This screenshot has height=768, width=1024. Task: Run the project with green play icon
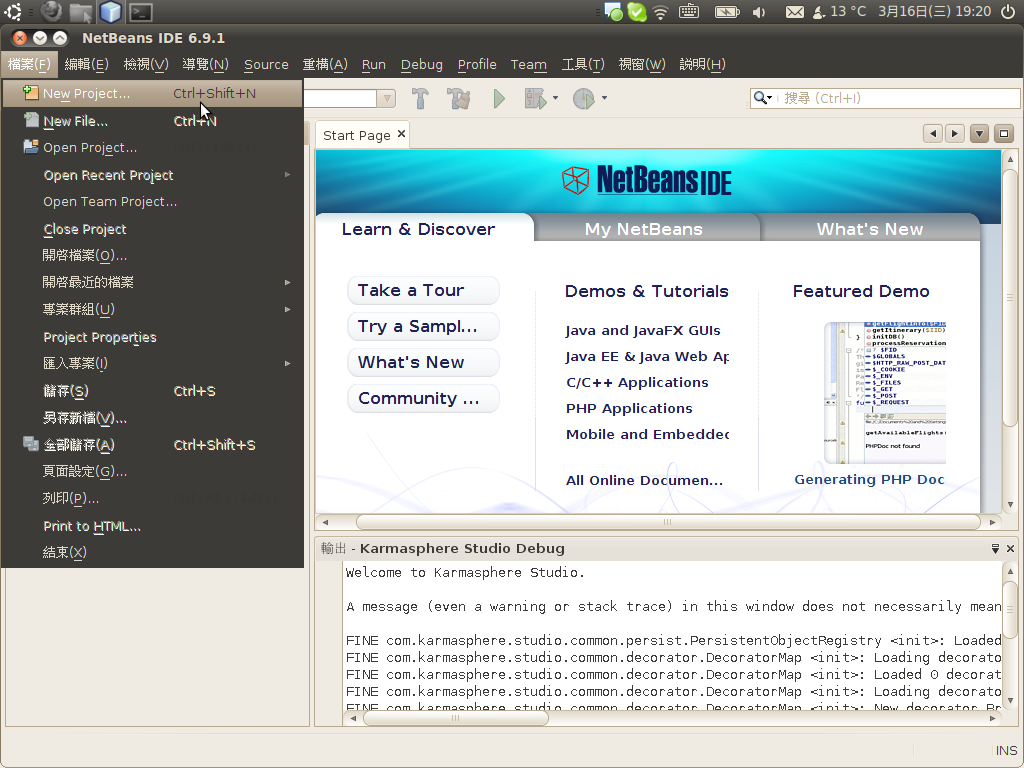(x=499, y=99)
